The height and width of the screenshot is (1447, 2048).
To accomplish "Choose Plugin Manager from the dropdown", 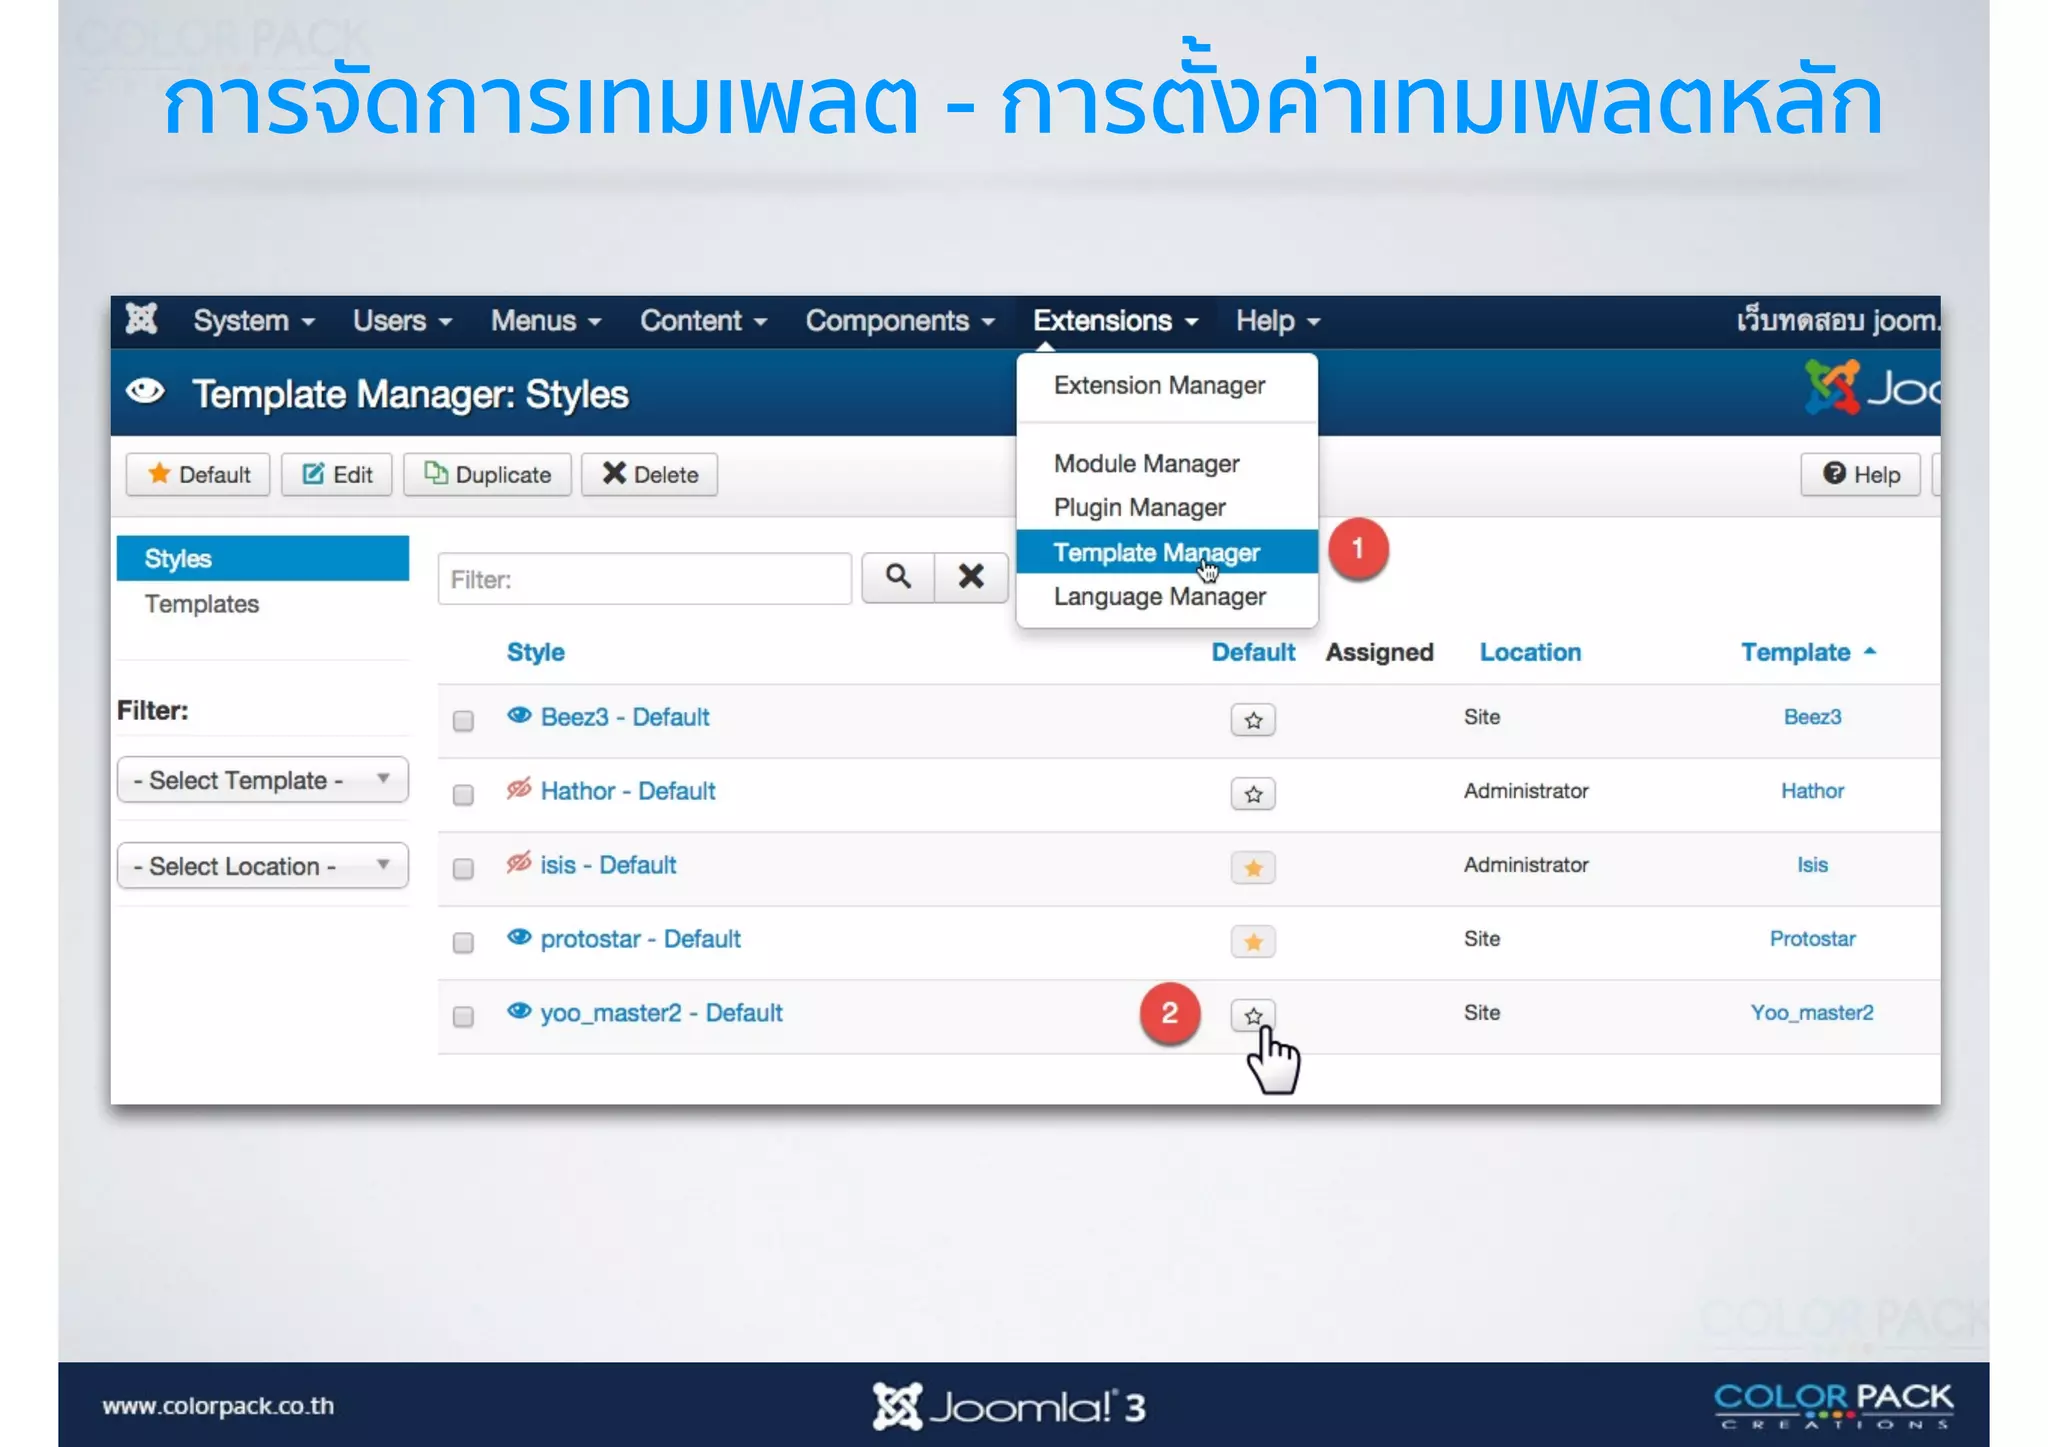I will click(1139, 508).
